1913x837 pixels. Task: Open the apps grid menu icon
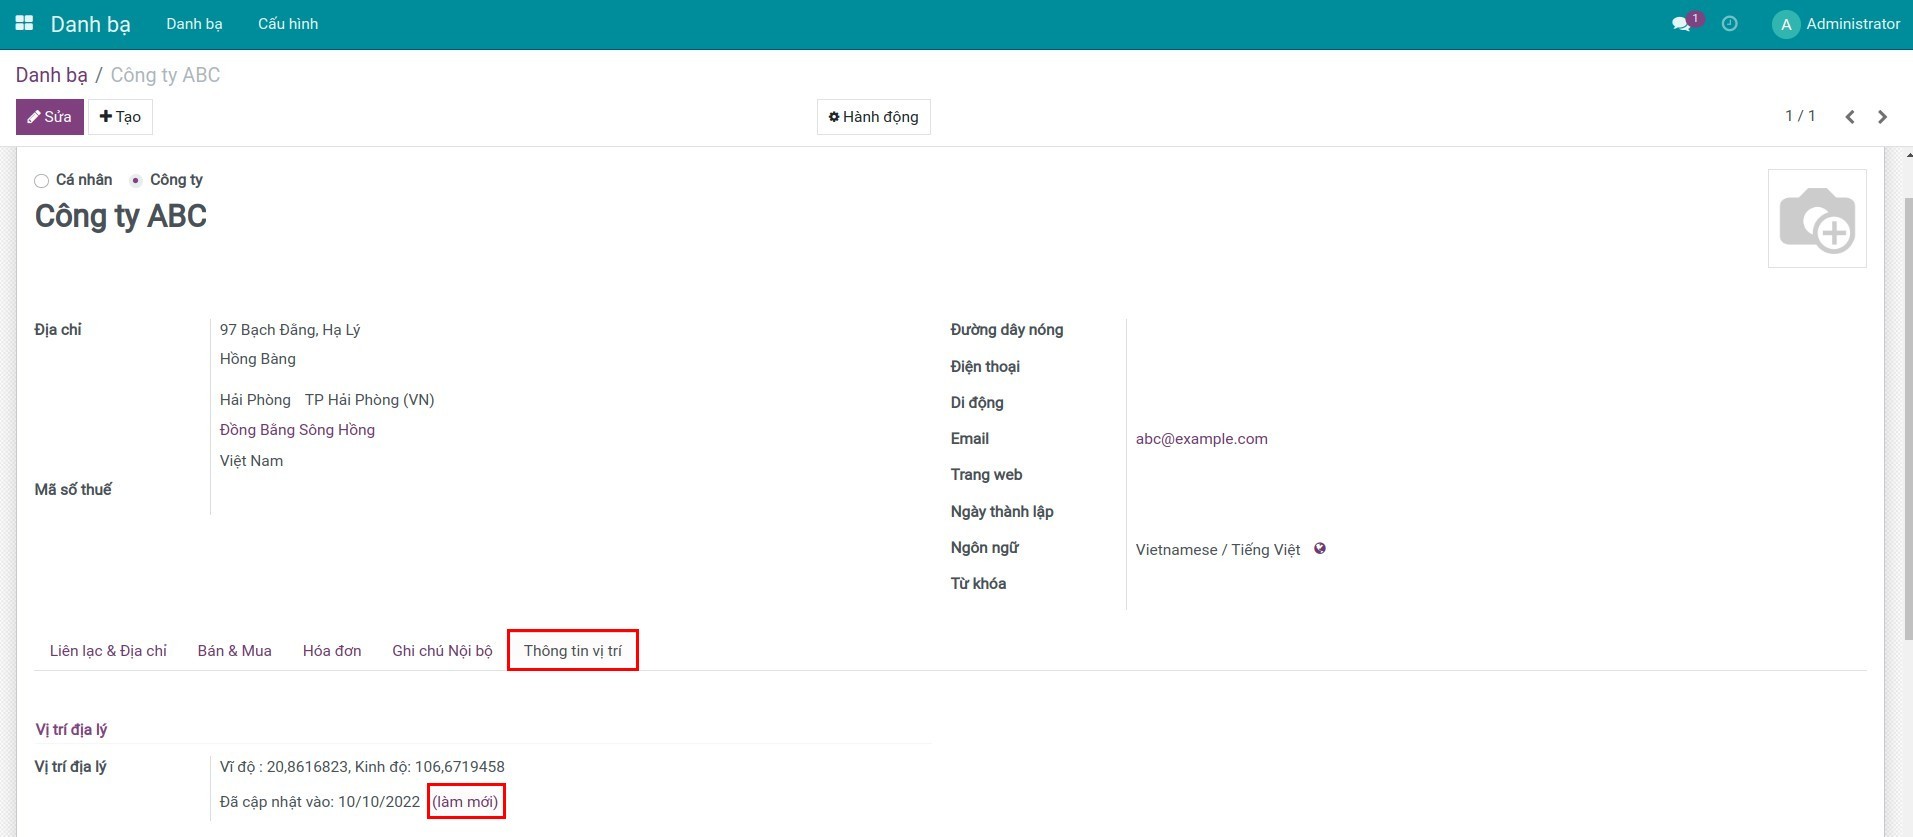coord(24,23)
